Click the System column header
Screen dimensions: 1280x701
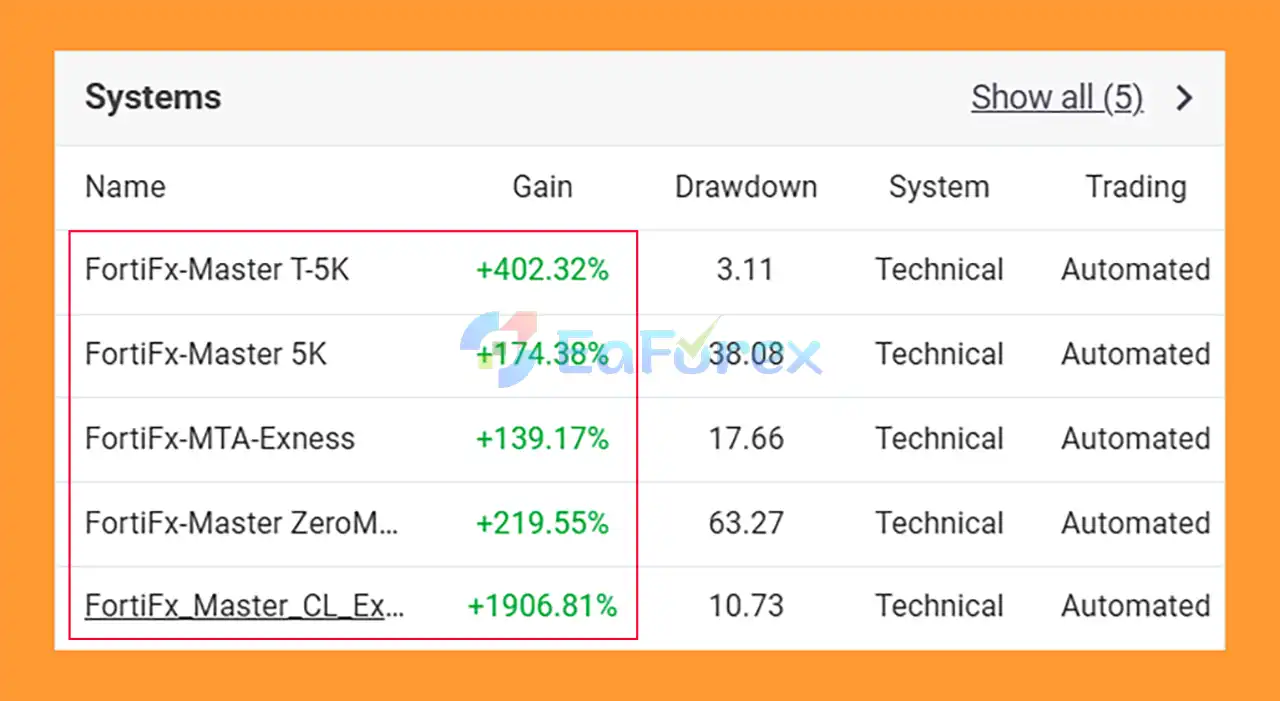(x=938, y=187)
